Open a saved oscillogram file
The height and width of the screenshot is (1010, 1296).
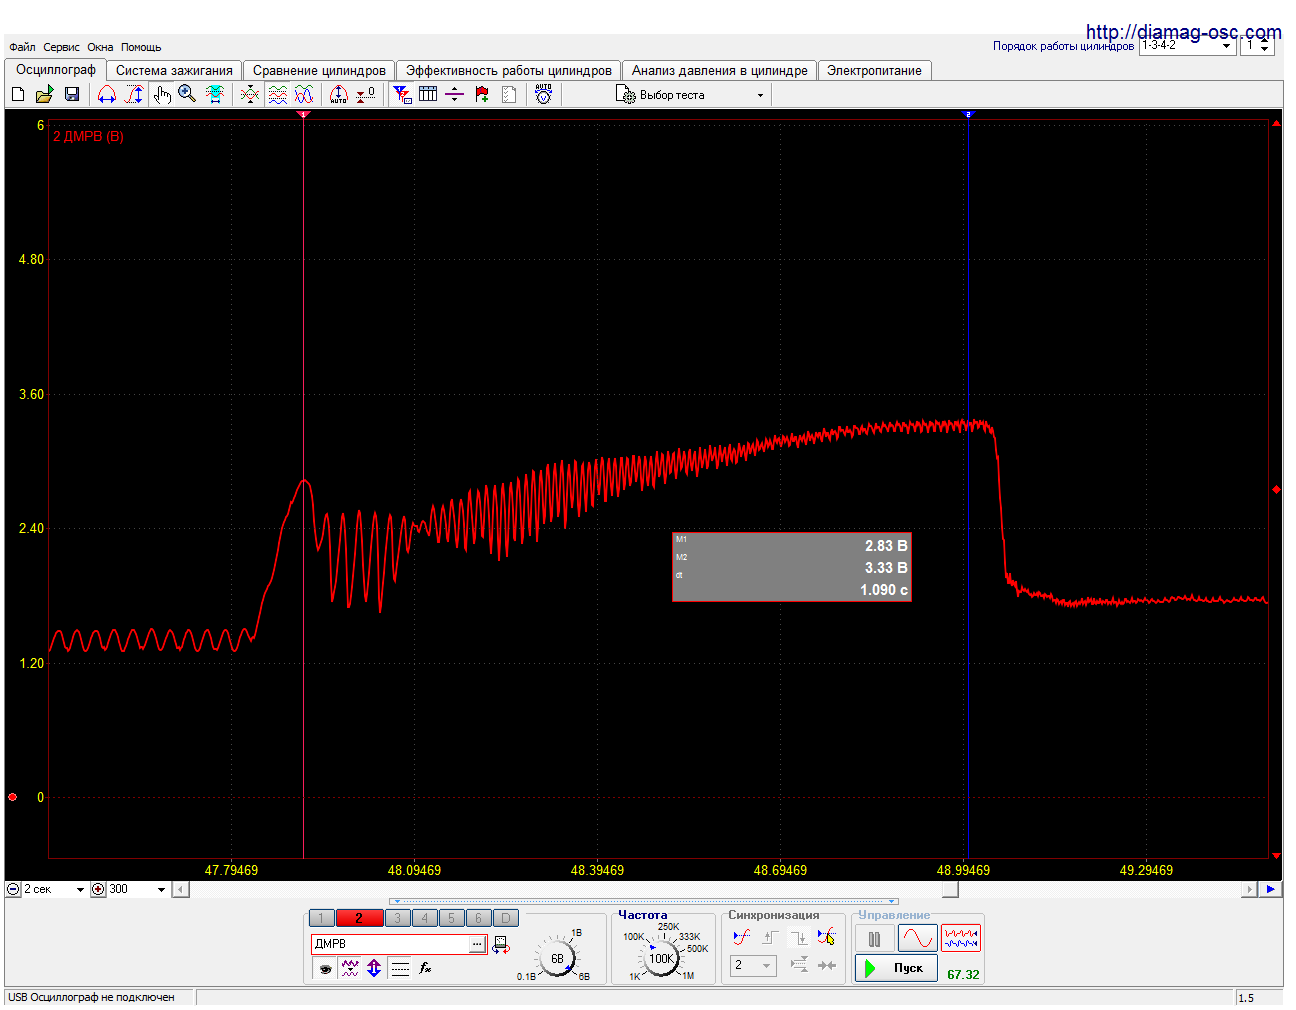click(44, 94)
